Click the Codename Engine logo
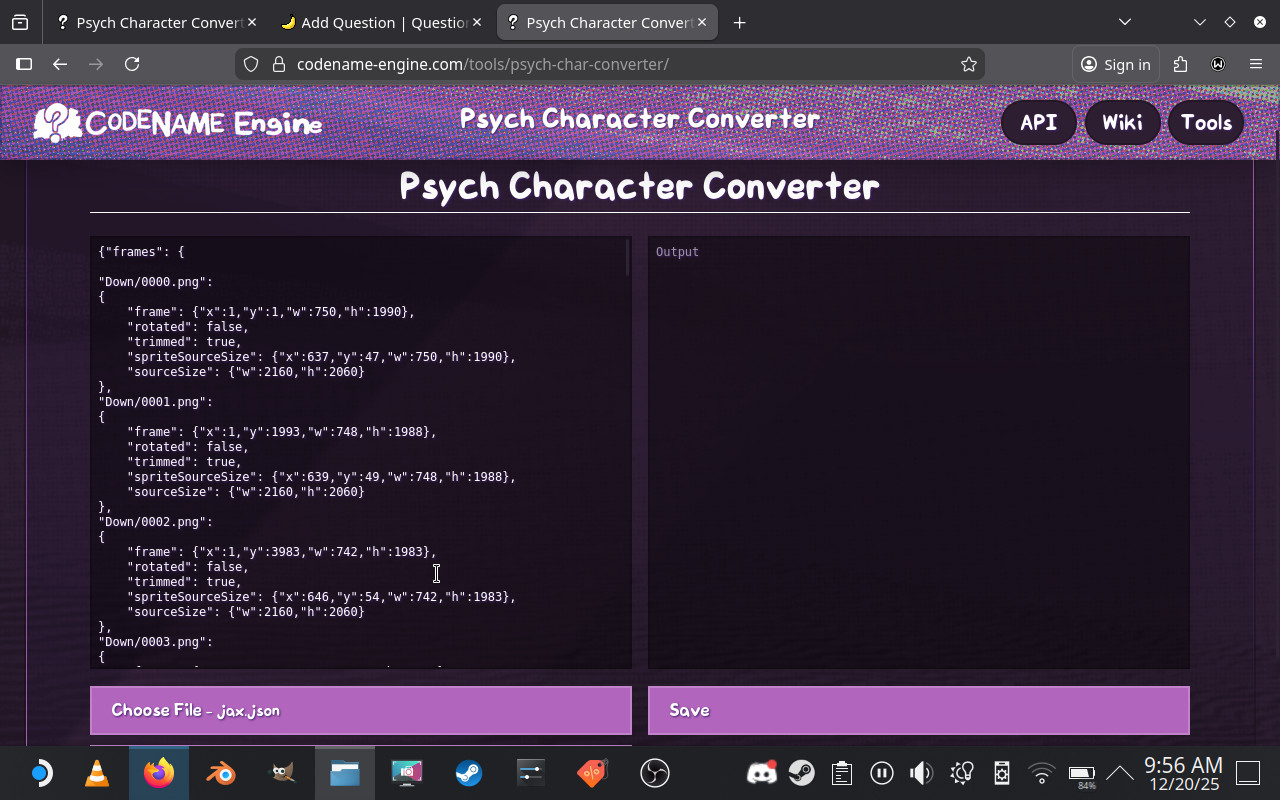 tap(178, 123)
